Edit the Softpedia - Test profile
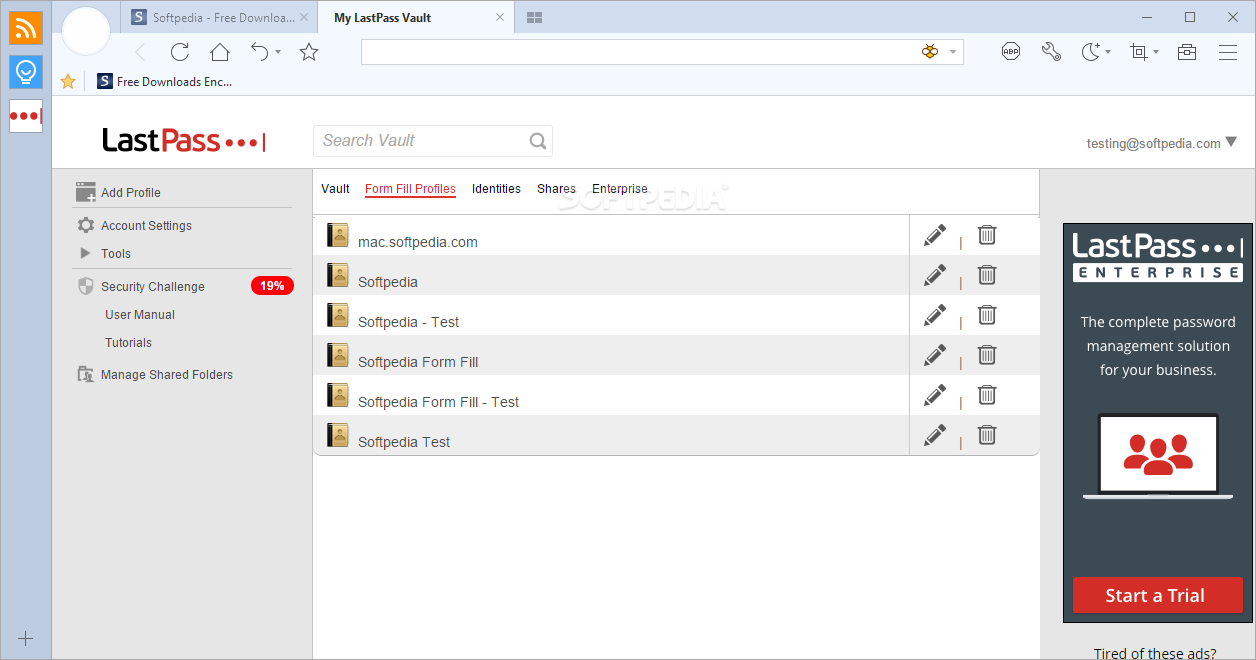This screenshot has width=1256, height=660. (935, 315)
